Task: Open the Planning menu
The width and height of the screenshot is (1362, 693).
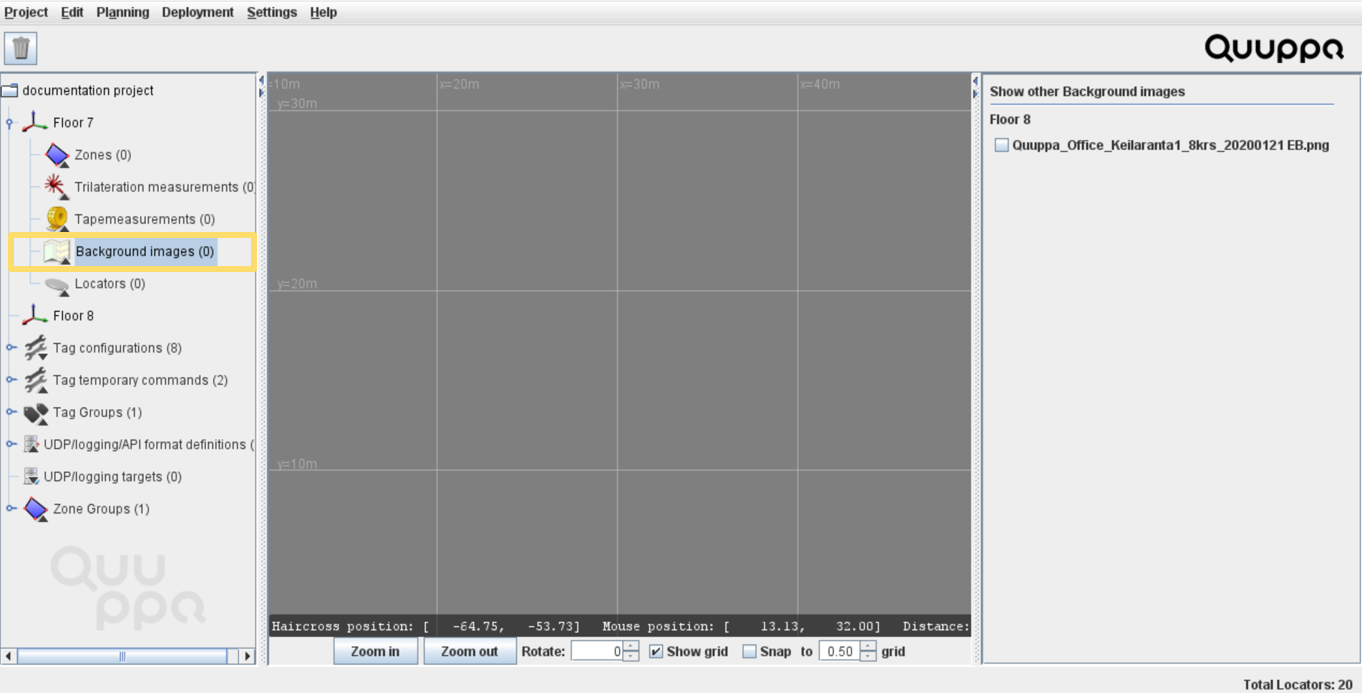Action: 123,12
